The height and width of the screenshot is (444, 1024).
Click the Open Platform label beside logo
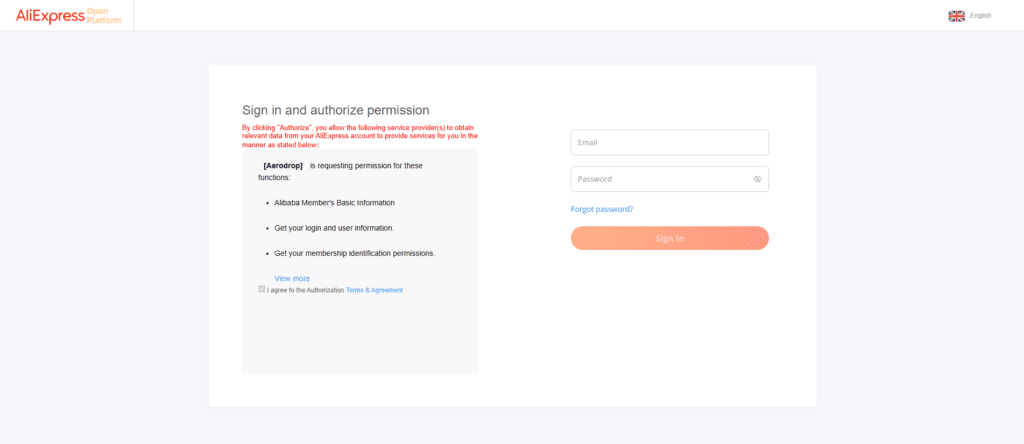(104, 16)
